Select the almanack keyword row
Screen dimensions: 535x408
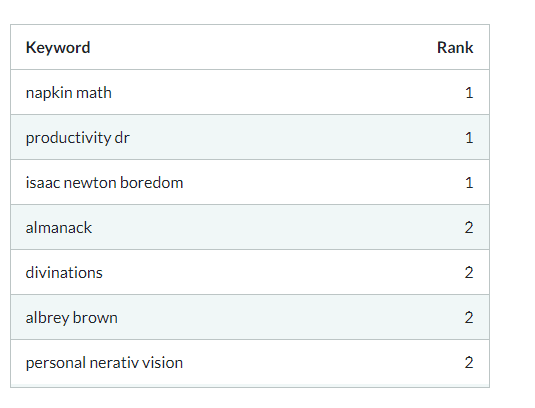tap(250, 227)
